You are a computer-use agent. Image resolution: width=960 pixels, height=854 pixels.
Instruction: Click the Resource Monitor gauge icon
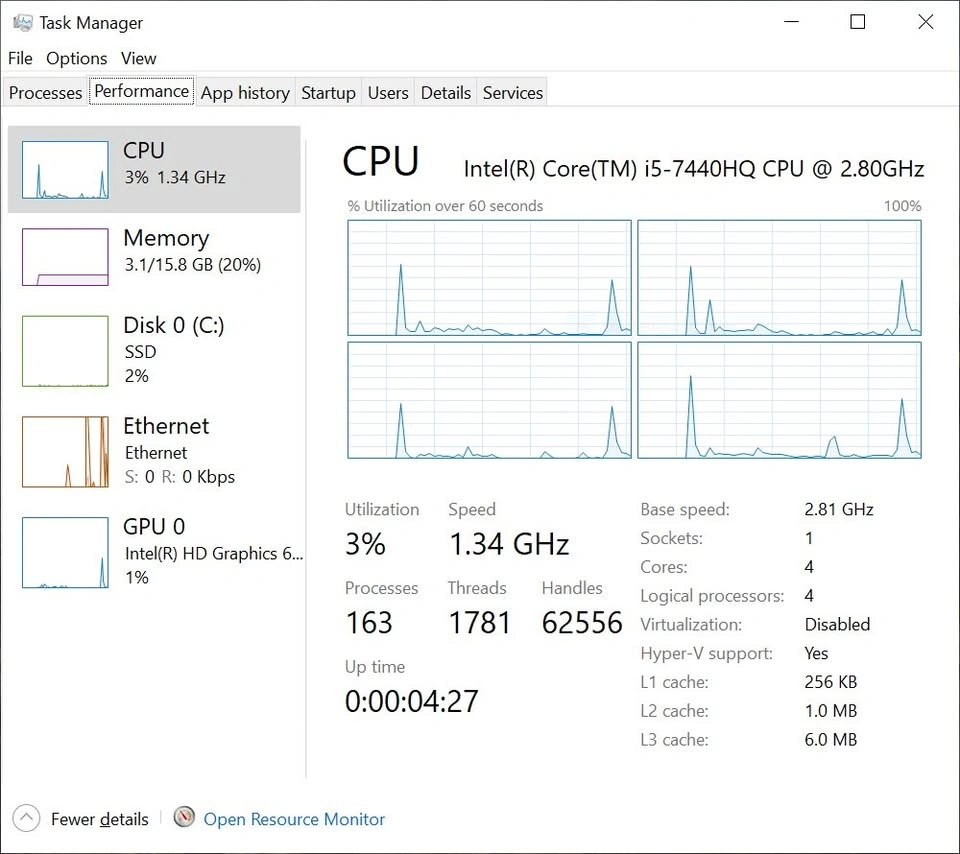[184, 818]
